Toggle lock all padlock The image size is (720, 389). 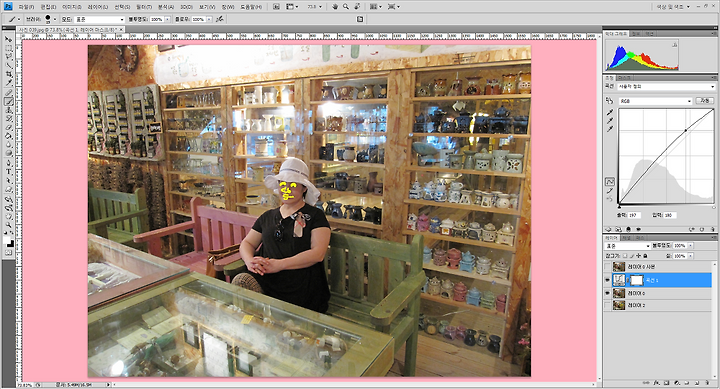(x=645, y=256)
